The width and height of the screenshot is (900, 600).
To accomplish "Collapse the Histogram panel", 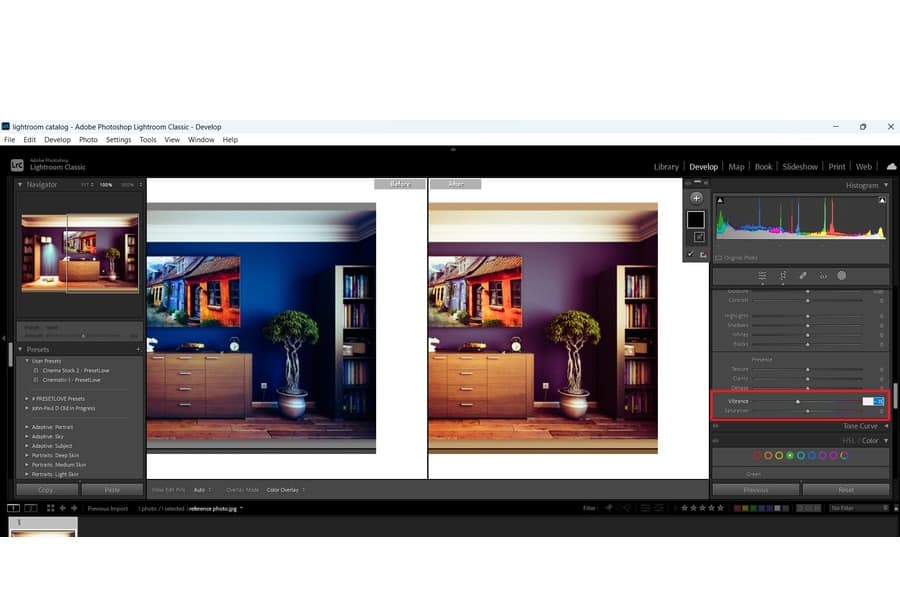I will pos(886,185).
